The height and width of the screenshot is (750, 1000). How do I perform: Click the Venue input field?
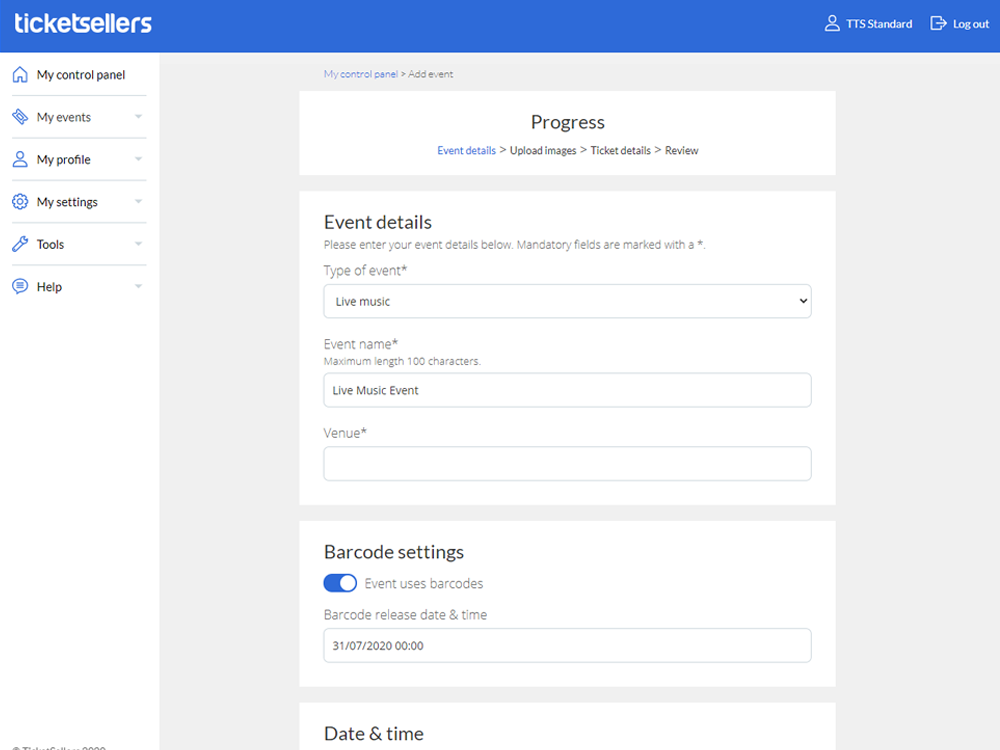click(x=567, y=463)
